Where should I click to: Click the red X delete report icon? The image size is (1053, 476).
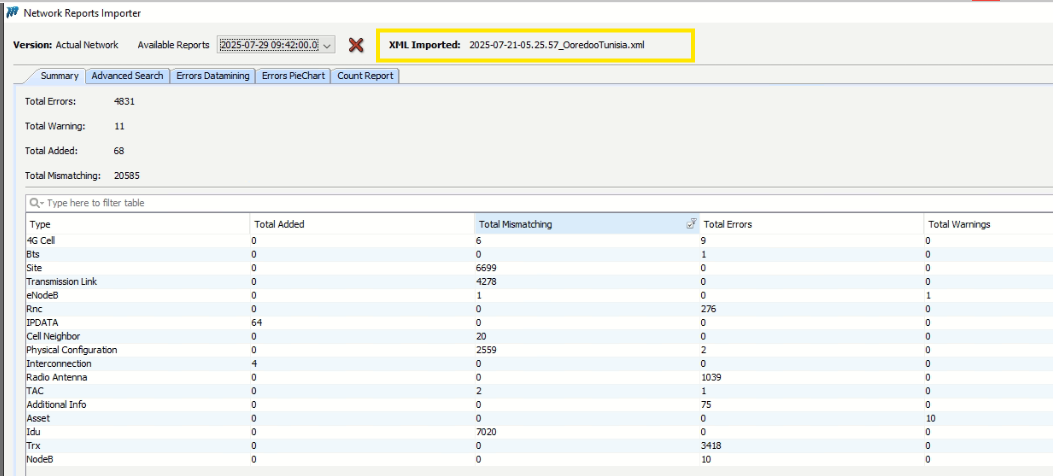[355, 45]
